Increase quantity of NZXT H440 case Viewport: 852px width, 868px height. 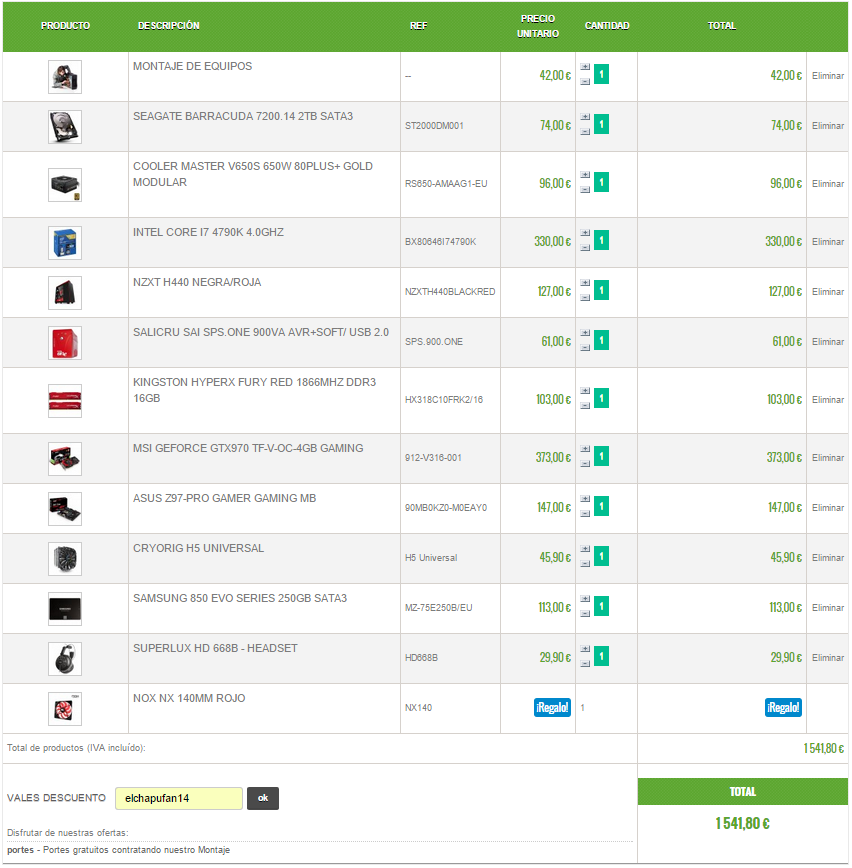point(585,283)
